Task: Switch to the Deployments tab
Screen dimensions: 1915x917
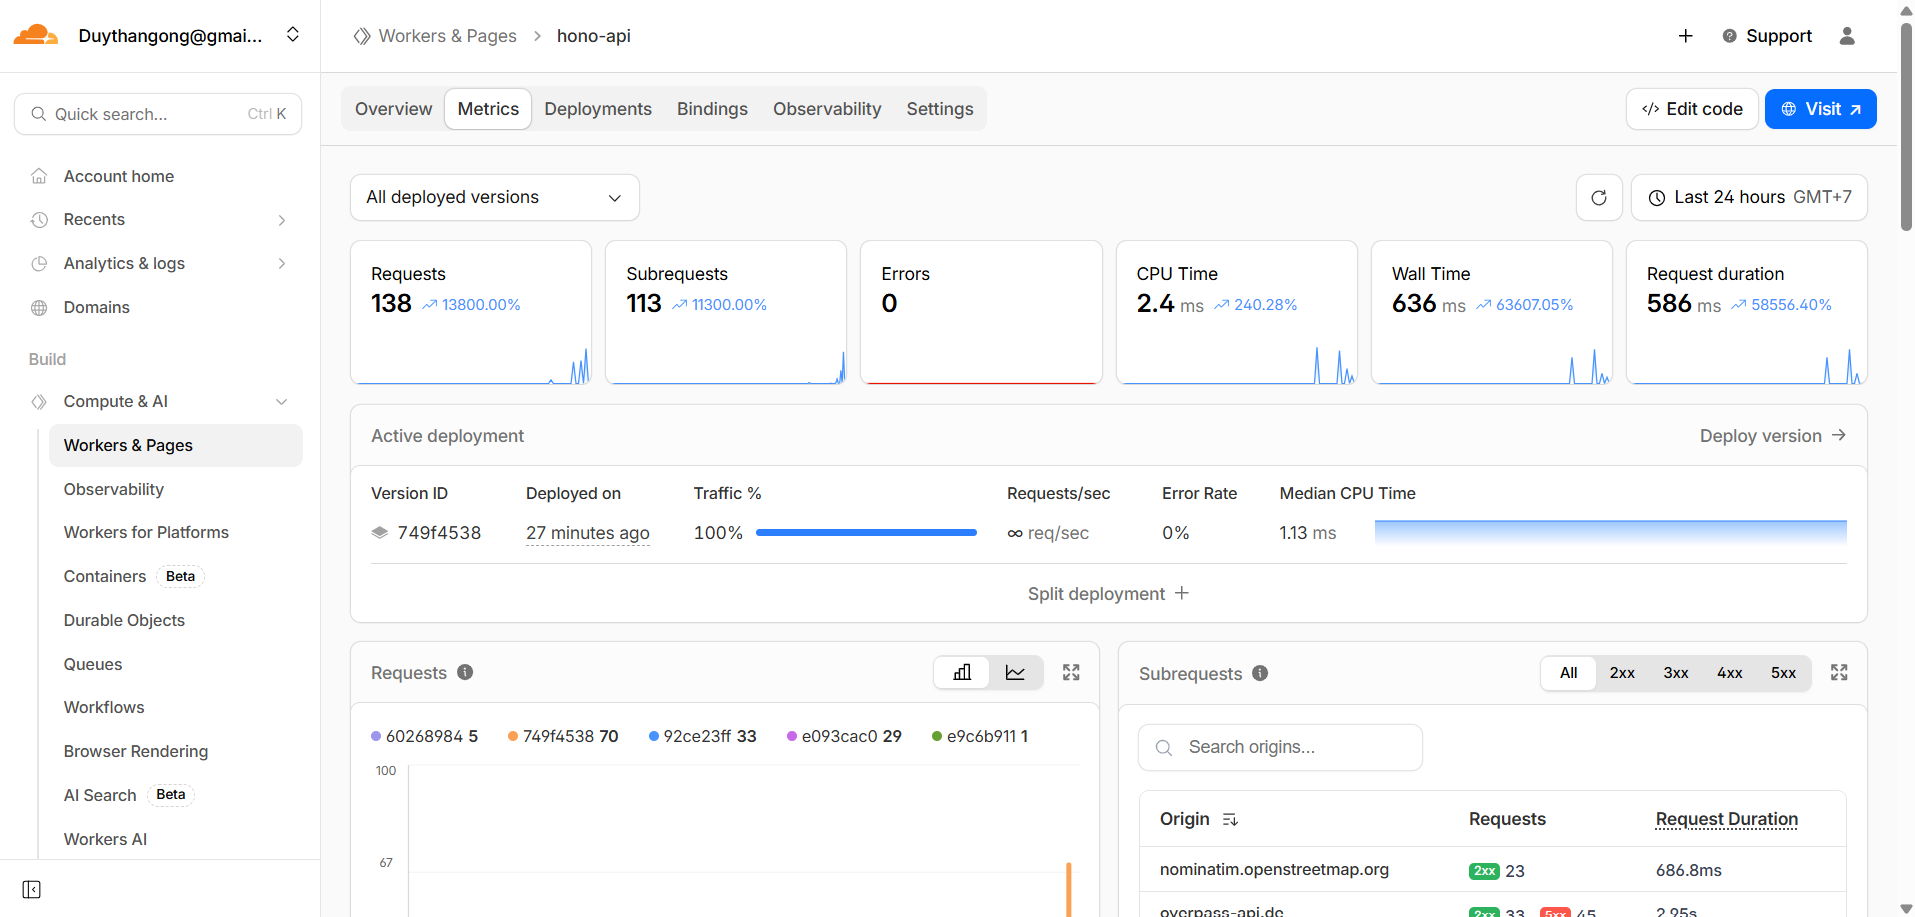Action: click(597, 108)
